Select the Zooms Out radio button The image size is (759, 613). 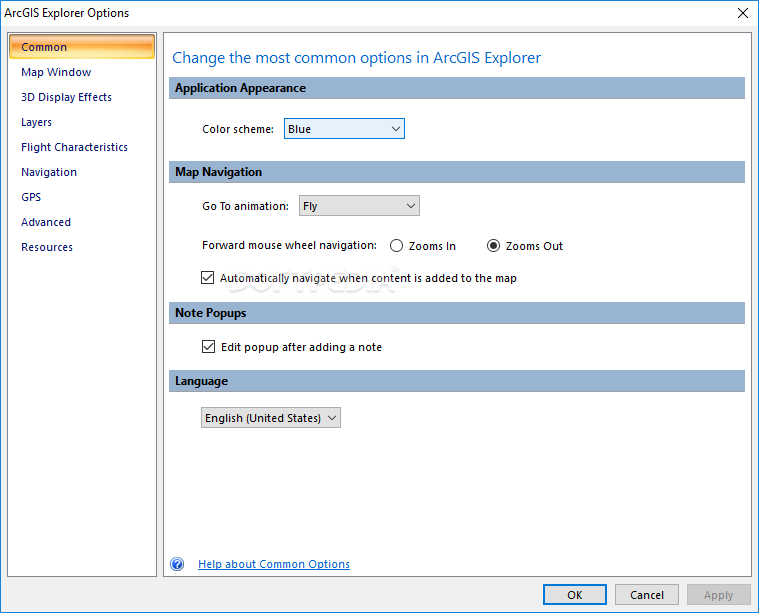493,246
